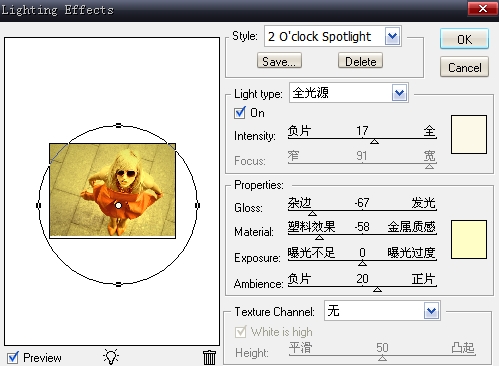Toggle the Preview checkbox

(13, 358)
